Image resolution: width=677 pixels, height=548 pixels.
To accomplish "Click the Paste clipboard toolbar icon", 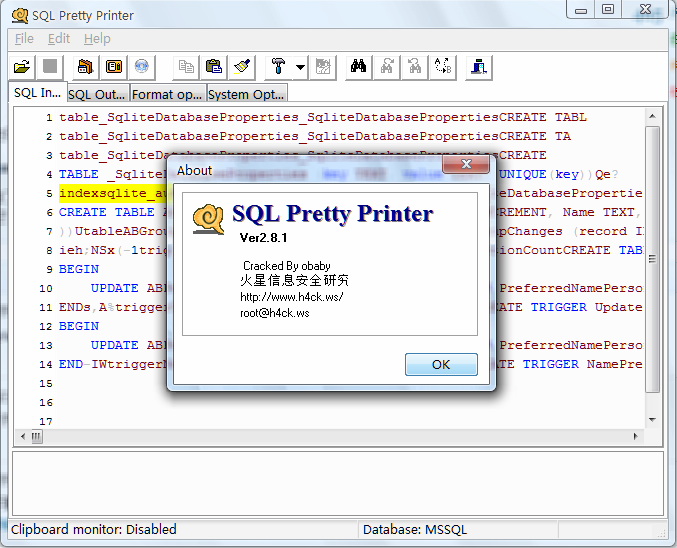I will click(x=214, y=67).
